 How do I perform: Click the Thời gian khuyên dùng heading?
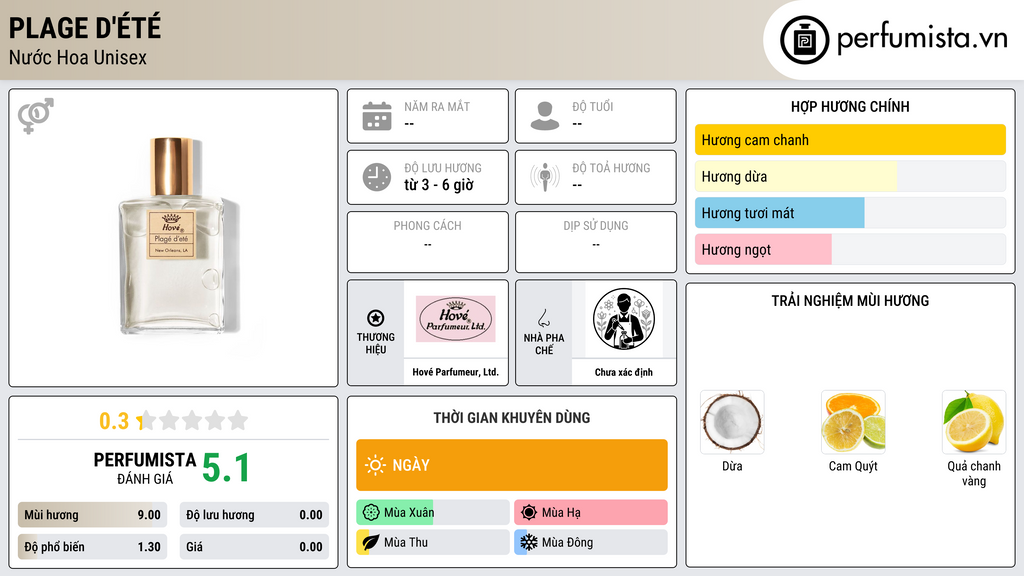click(512, 417)
